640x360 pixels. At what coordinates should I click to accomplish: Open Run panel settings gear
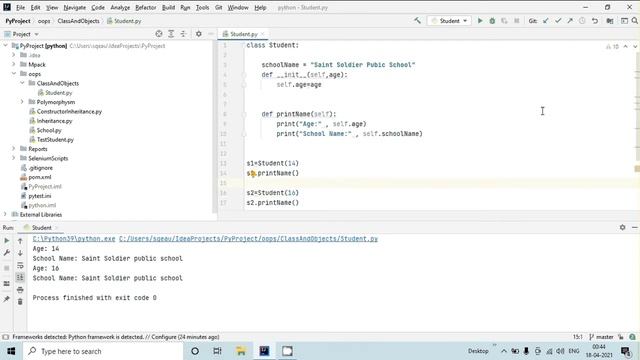pyautogui.click(x=622, y=227)
